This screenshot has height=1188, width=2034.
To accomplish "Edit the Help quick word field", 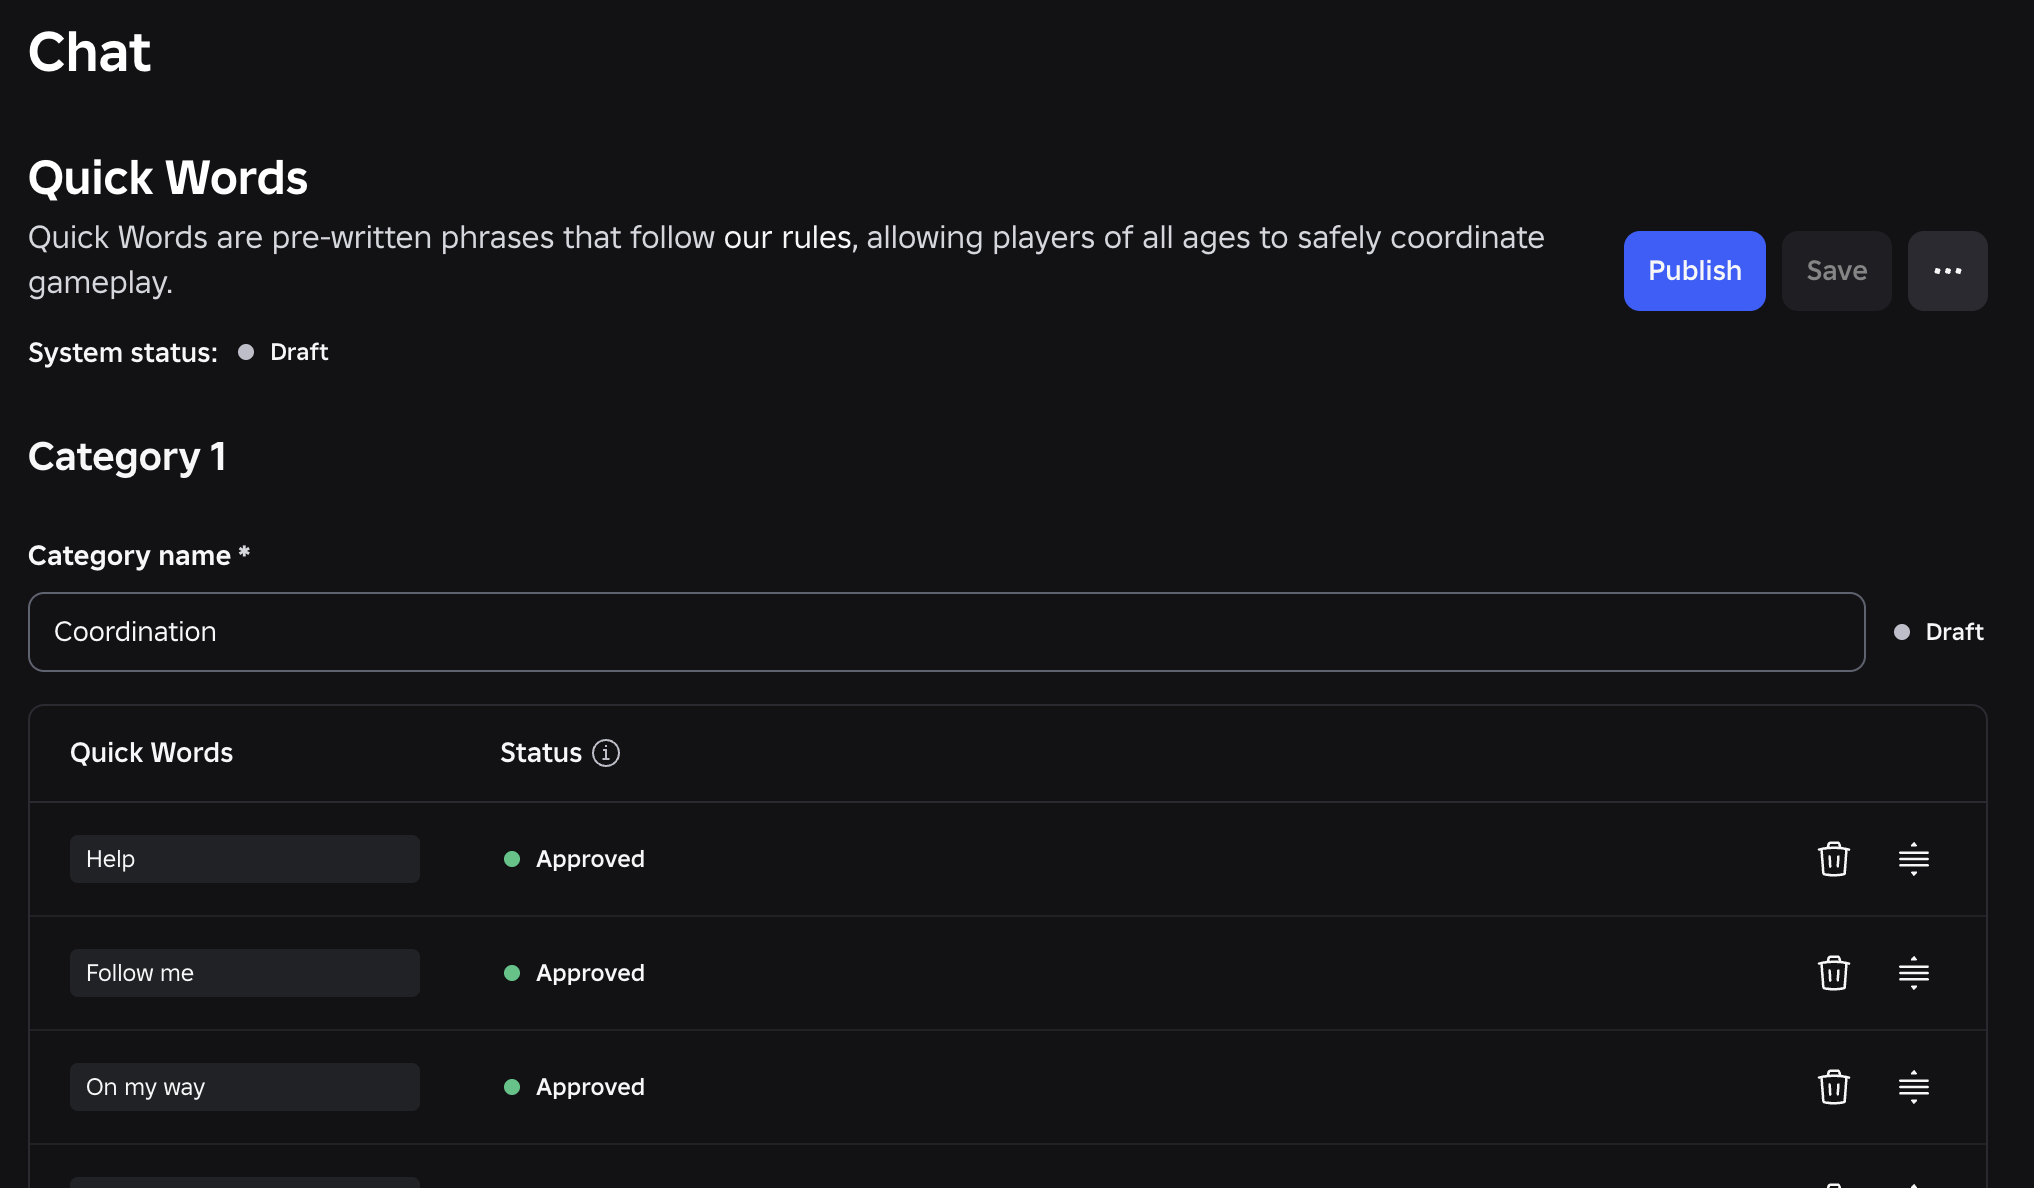I will pyautogui.click(x=245, y=859).
